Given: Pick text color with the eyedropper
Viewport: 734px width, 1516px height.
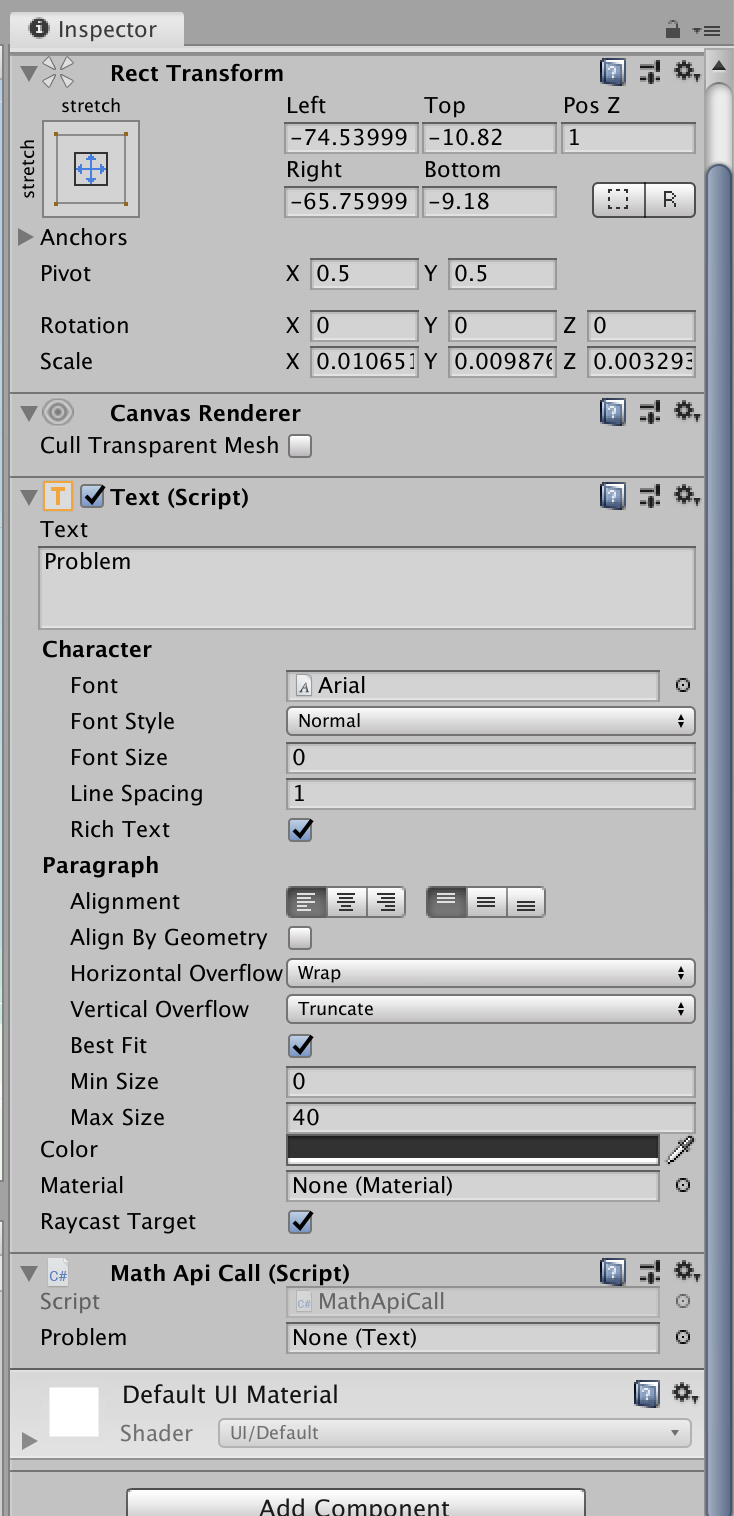Looking at the screenshot, I should tap(679, 1149).
